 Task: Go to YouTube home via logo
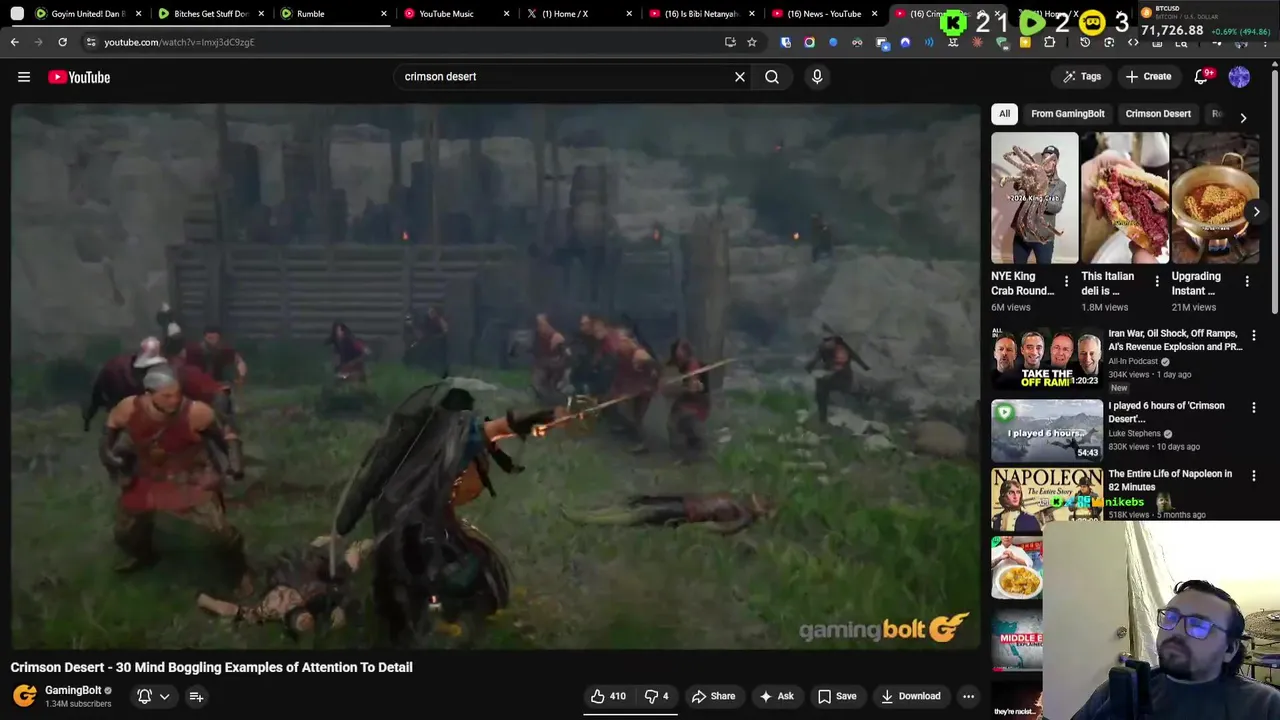[79, 77]
